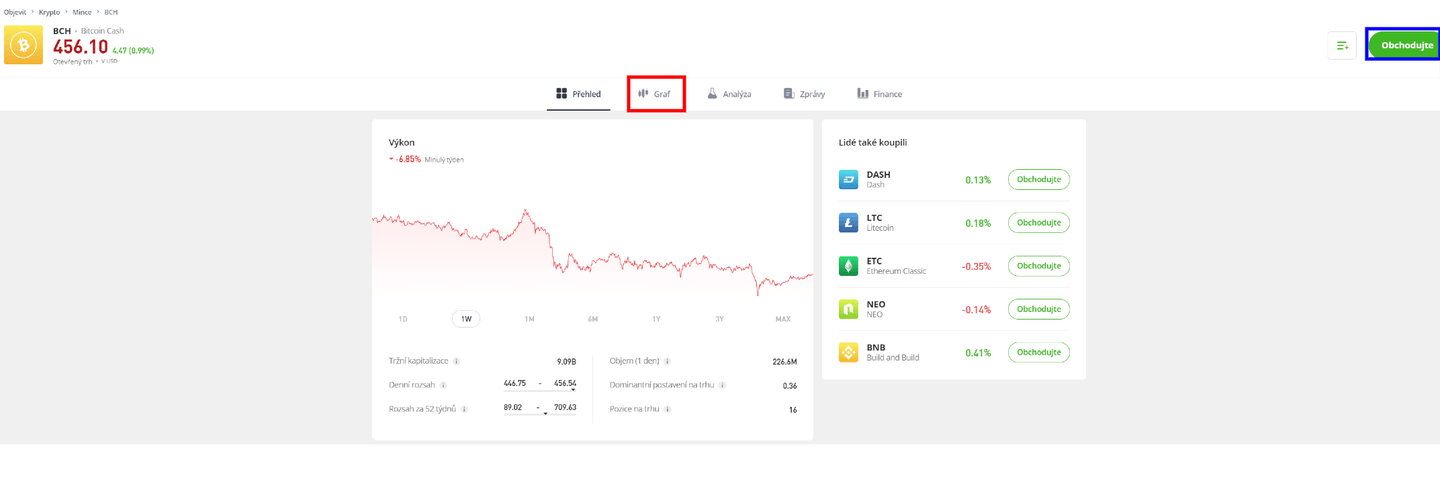Click the DASH coin icon
Viewport: 1440px width, 490px height.
(848, 180)
